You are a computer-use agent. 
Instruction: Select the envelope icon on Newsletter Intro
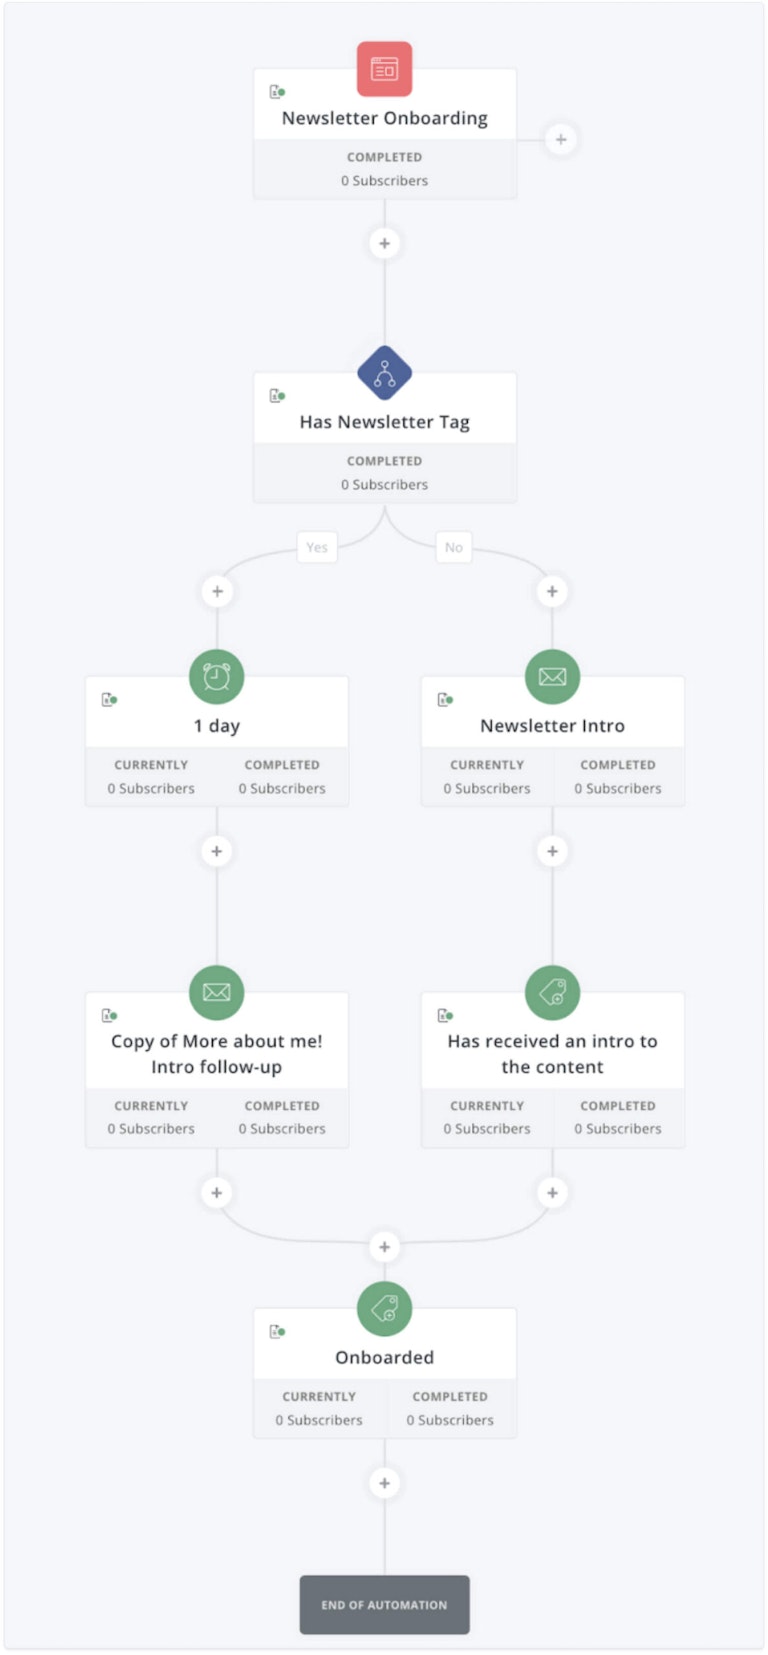coord(552,677)
